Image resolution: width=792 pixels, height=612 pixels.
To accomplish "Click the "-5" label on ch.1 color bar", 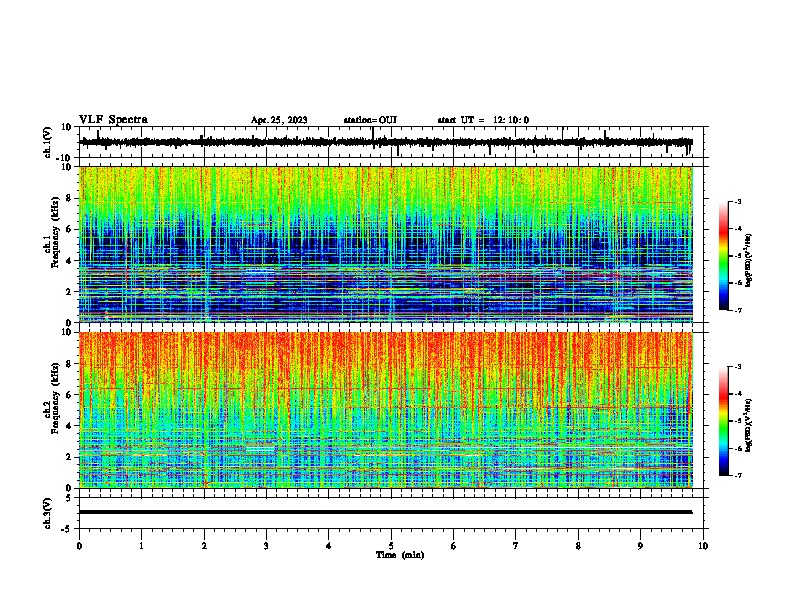I will pyautogui.click(x=737, y=256).
